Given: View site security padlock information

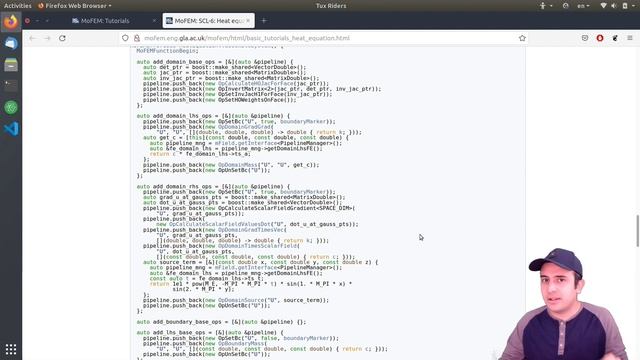Looking at the screenshot, I should coord(137,38).
